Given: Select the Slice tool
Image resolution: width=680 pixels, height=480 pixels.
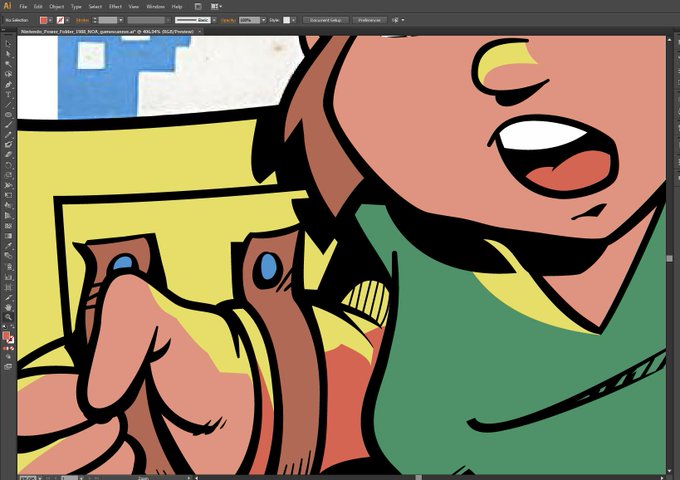Looking at the screenshot, I should coord(8,297).
